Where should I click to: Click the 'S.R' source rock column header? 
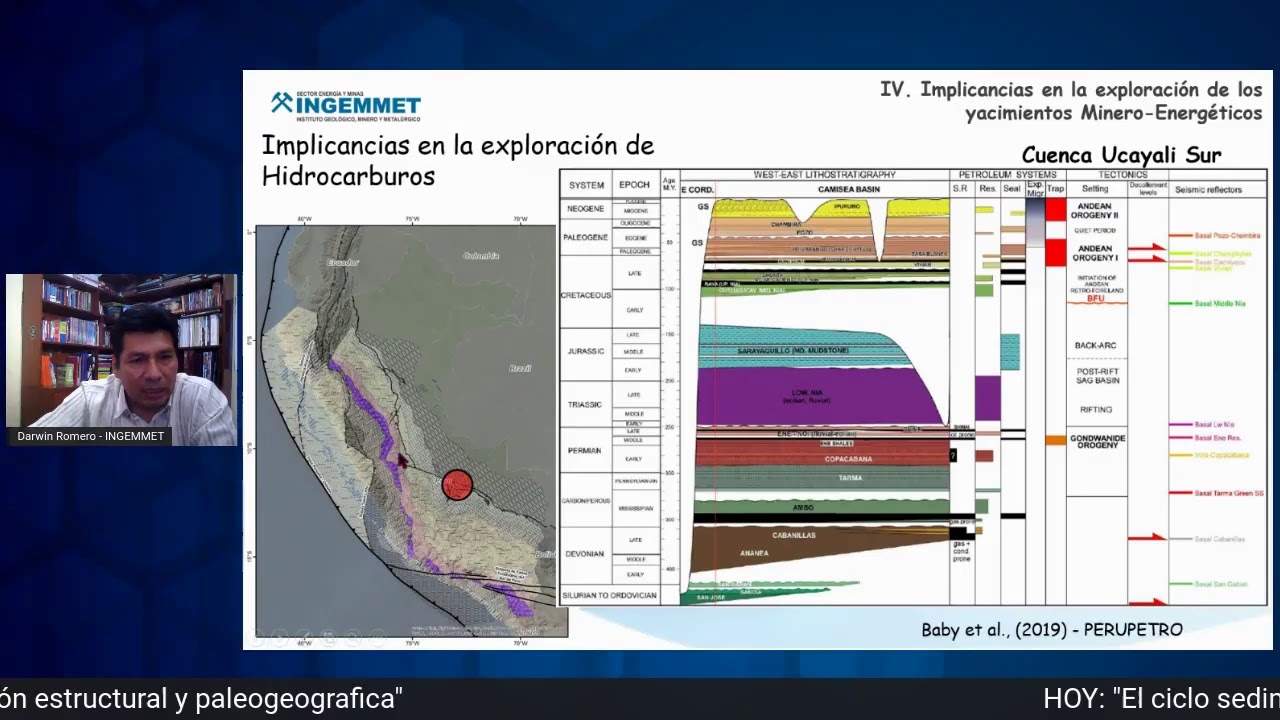tap(960, 188)
